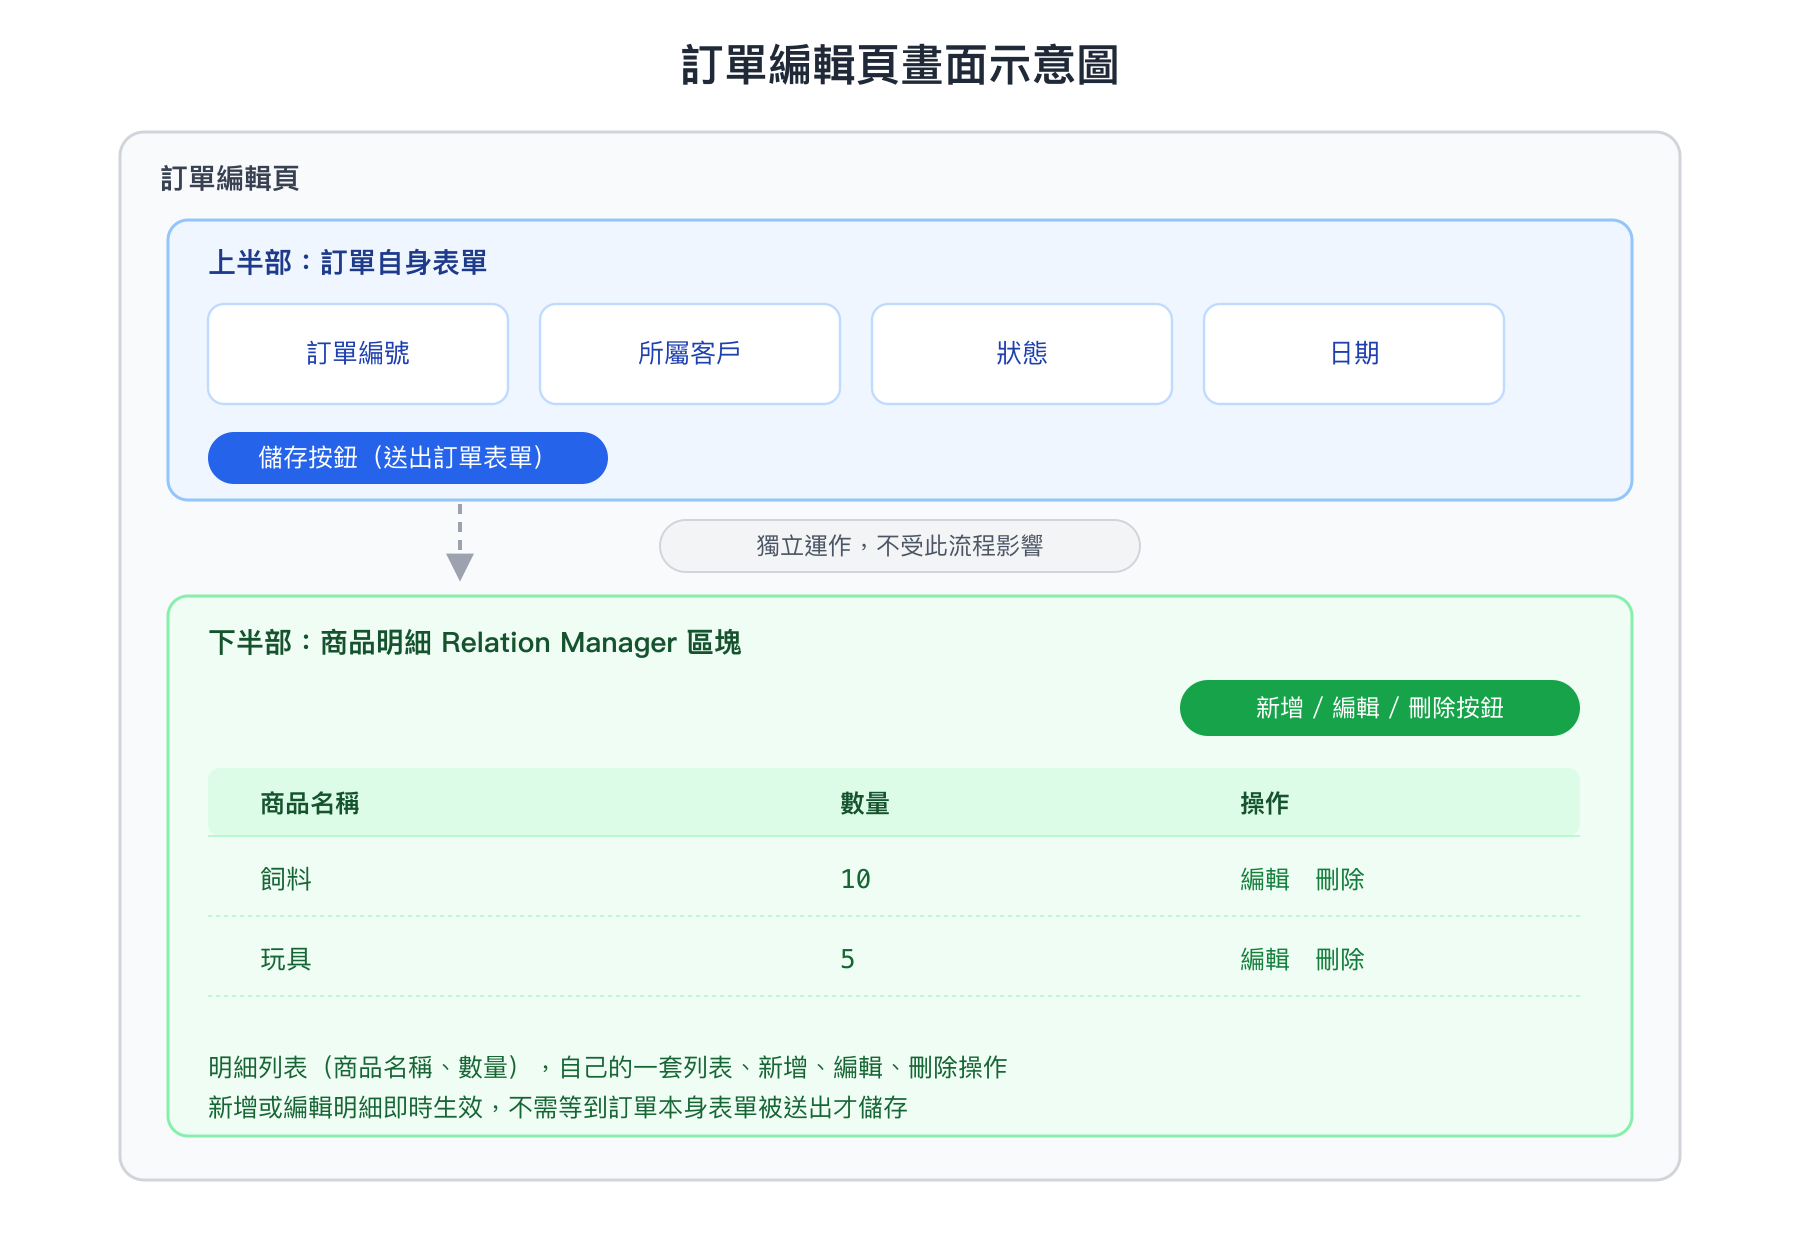Click the note line starting with 明細列表
This screenshot has height=1240, width=1800.
pyautogui.click(x=608, y=1067)
